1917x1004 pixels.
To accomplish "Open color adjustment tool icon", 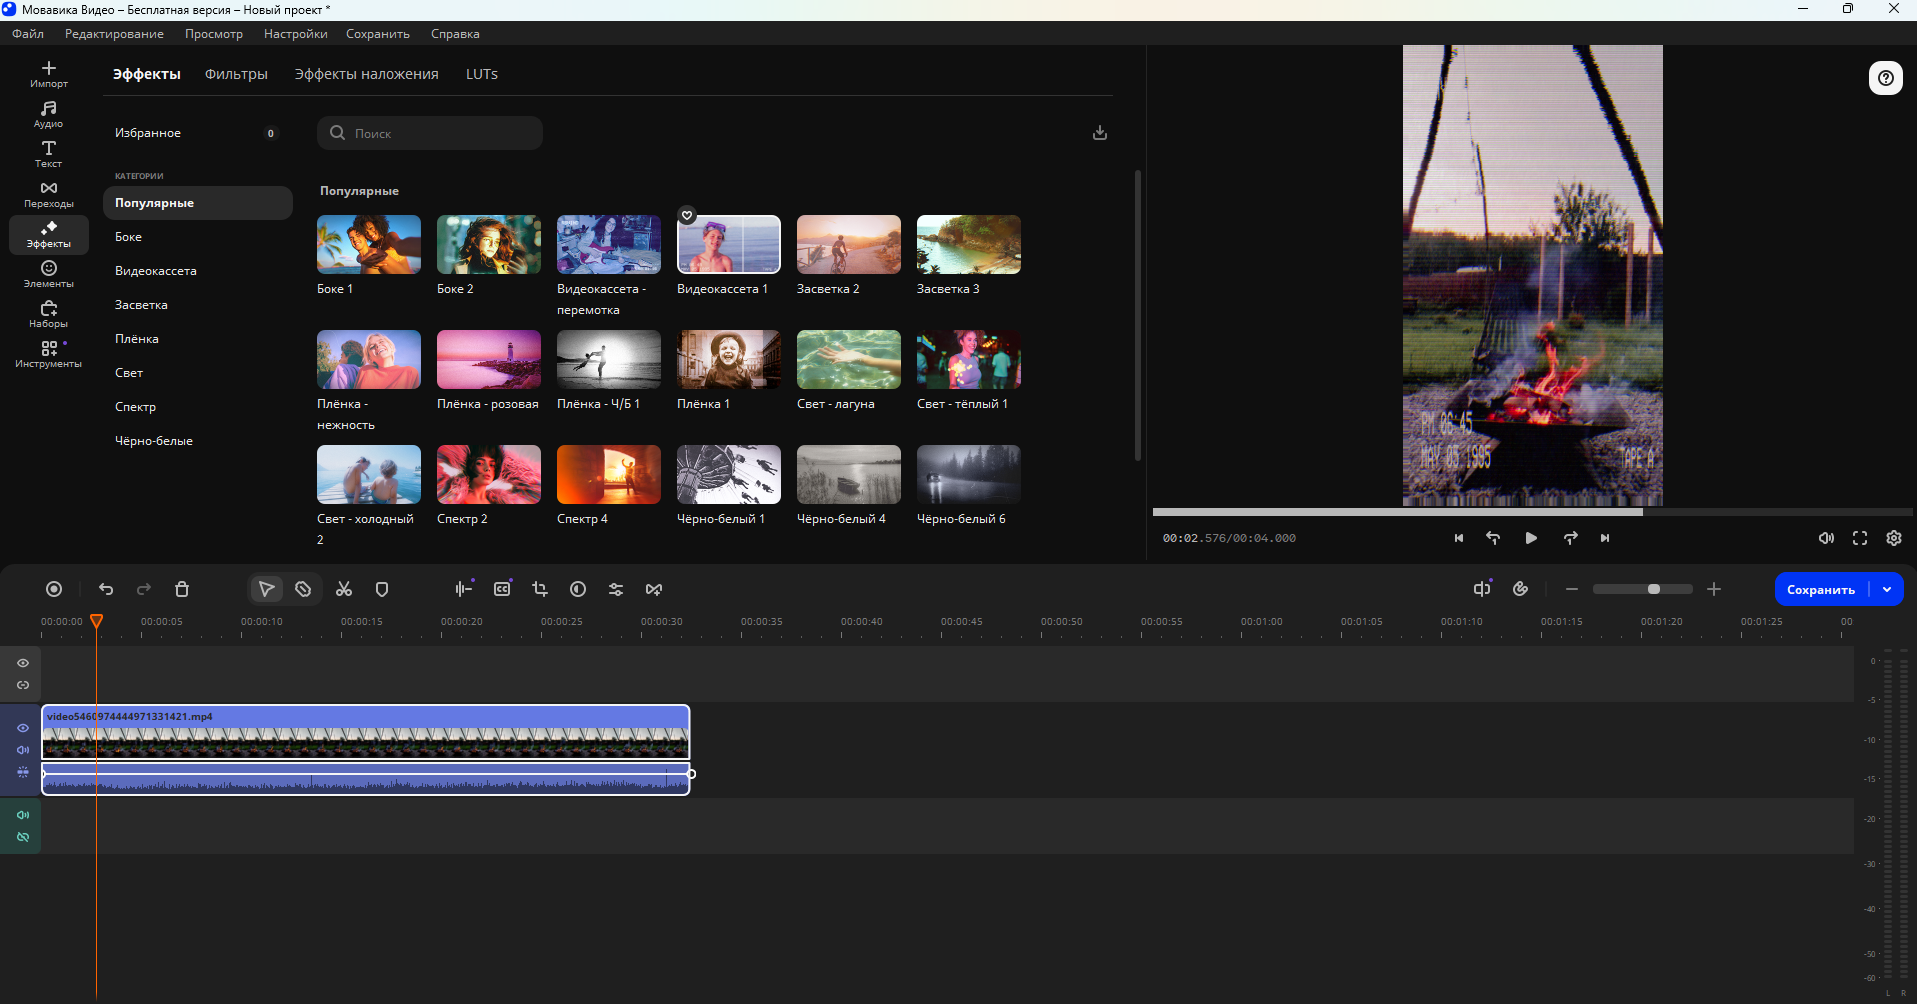I will point(578,589).
